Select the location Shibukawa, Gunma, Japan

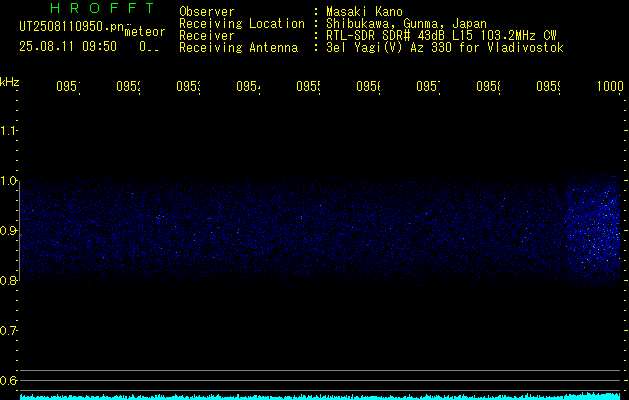tap(406, 24)
